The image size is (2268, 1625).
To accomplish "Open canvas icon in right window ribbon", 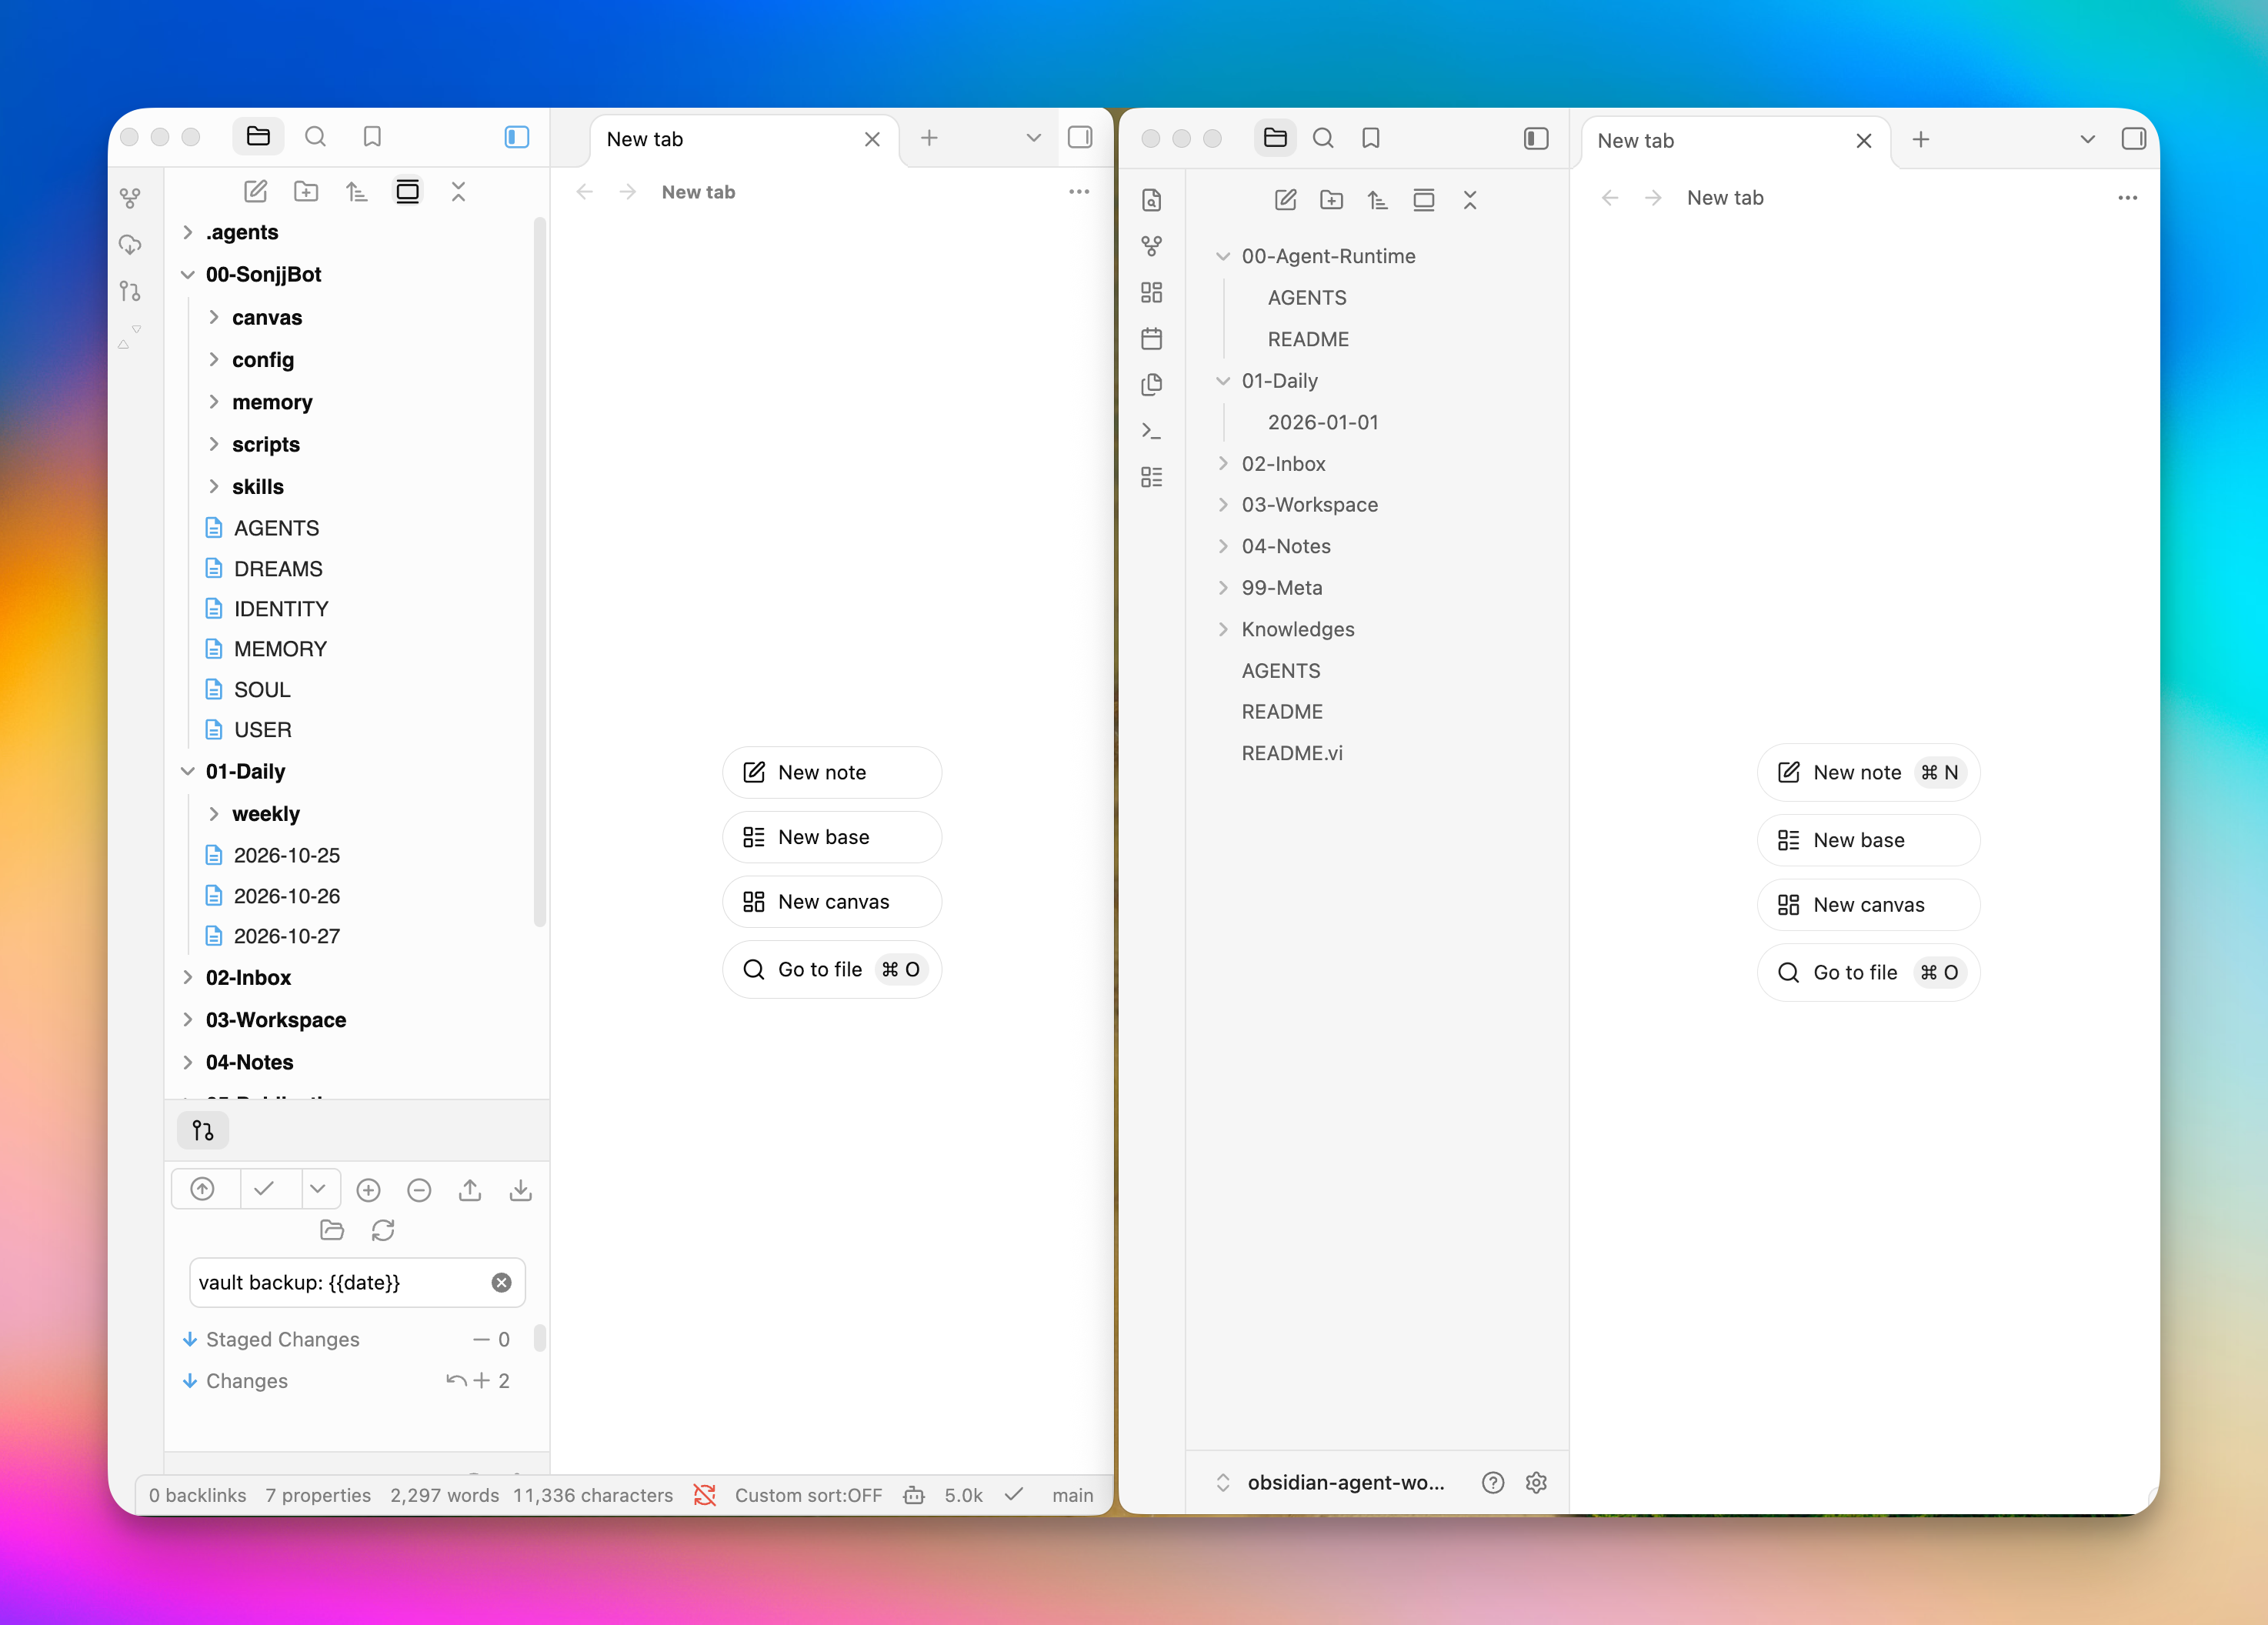I will pyautogui.click(x=1152, y=292).
